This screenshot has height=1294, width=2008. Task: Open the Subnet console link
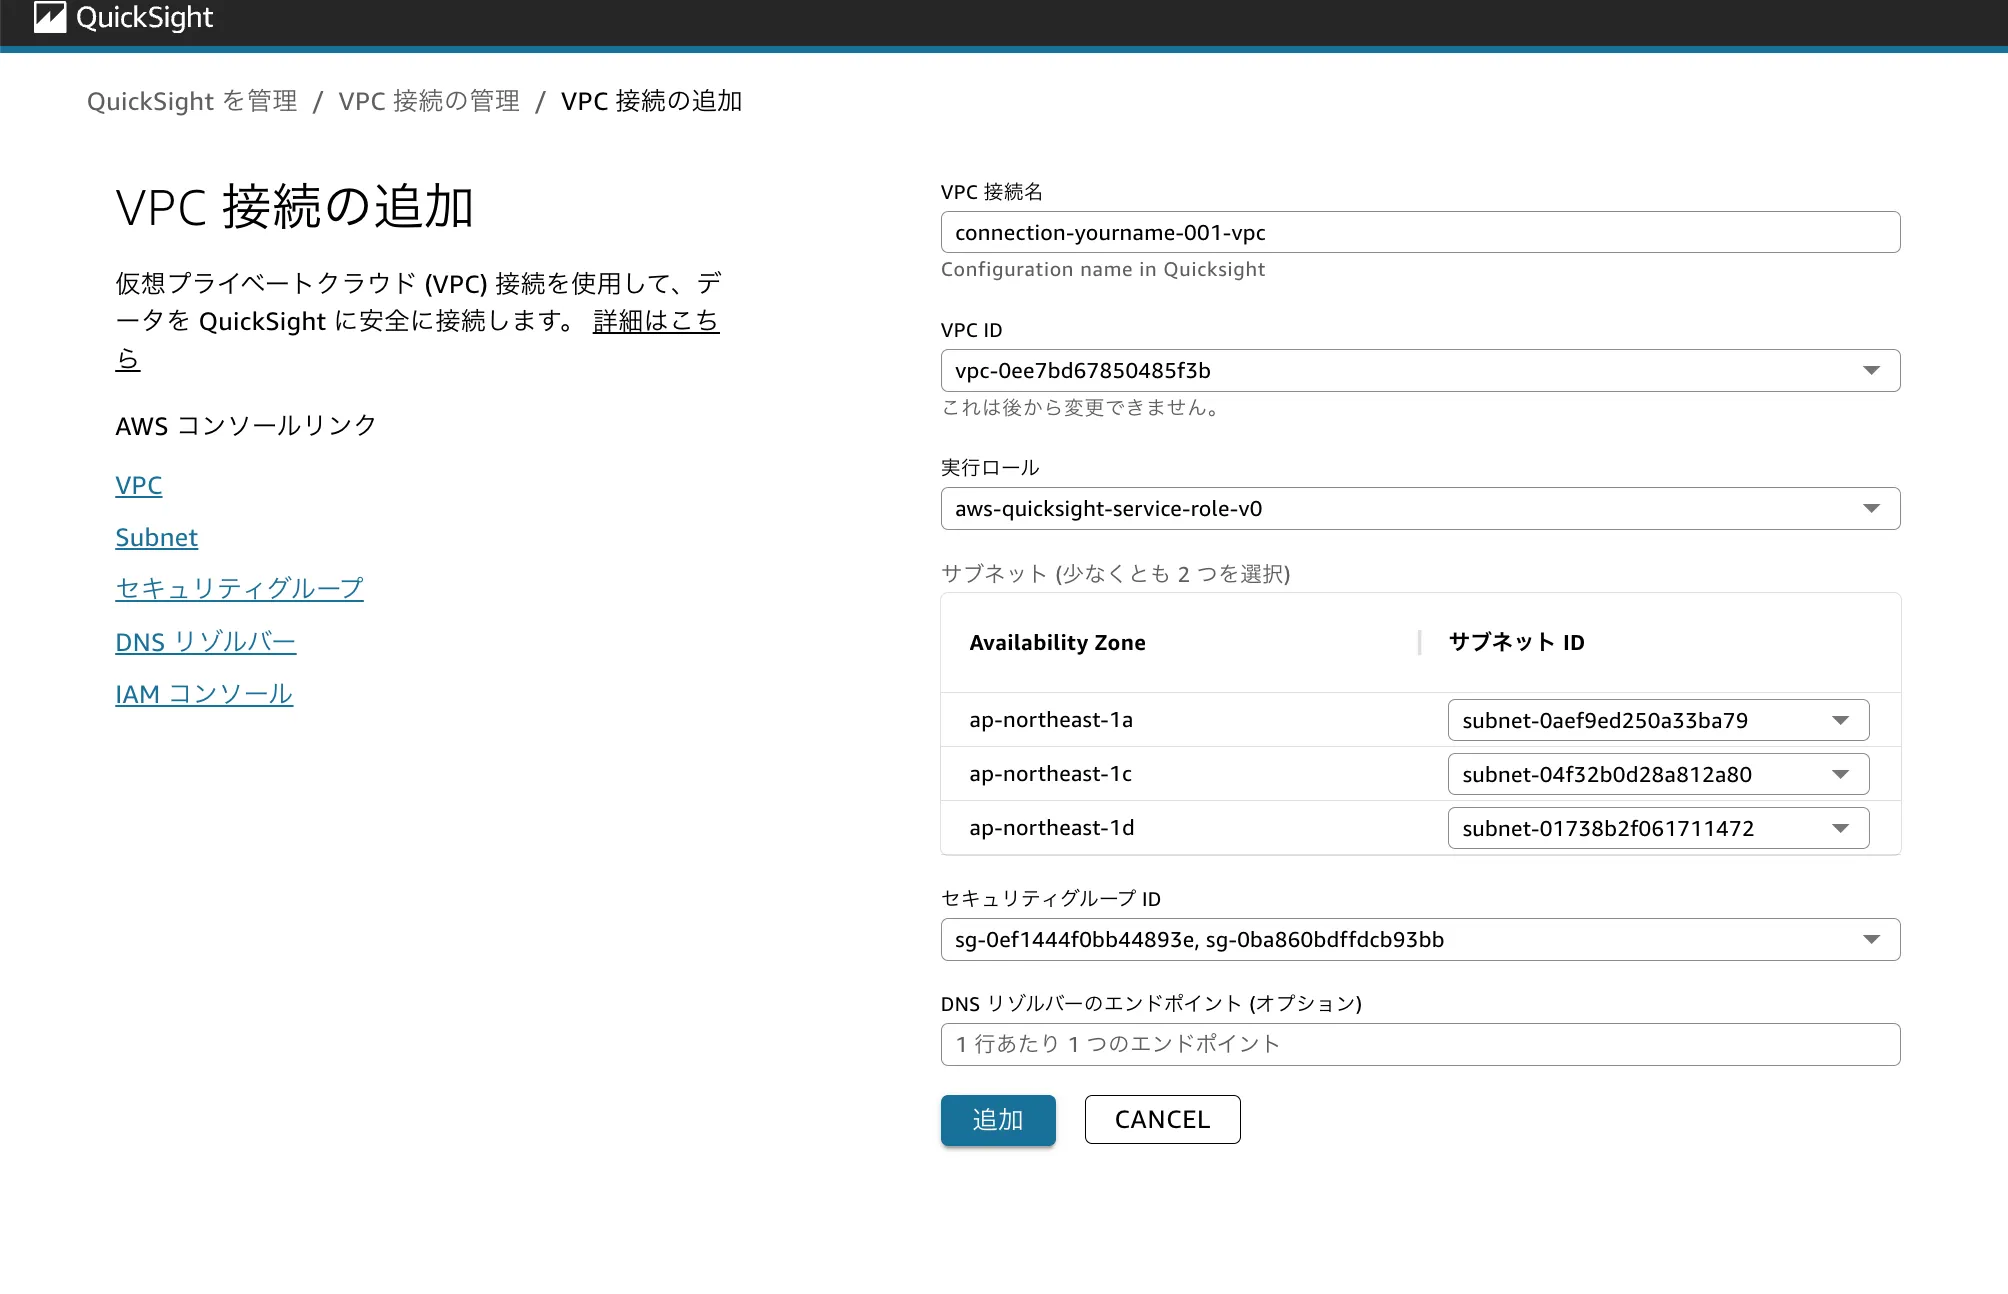coord(157,538)
